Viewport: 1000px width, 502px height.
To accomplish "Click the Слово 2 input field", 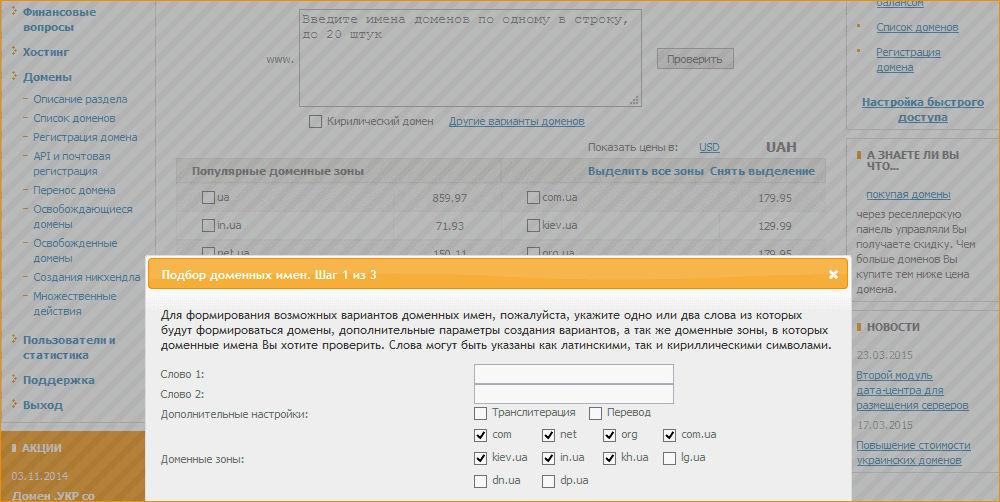I will 573,394.
